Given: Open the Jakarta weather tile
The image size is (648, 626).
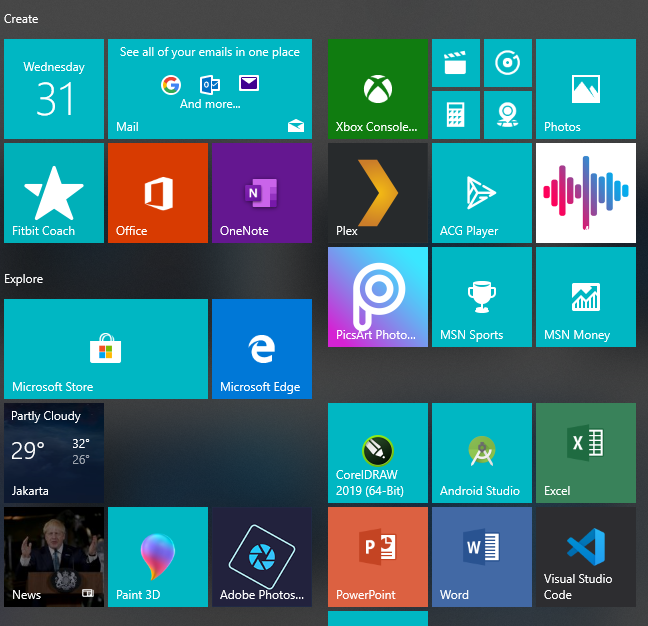Looking at the screenshot, I should click(54, 453).
